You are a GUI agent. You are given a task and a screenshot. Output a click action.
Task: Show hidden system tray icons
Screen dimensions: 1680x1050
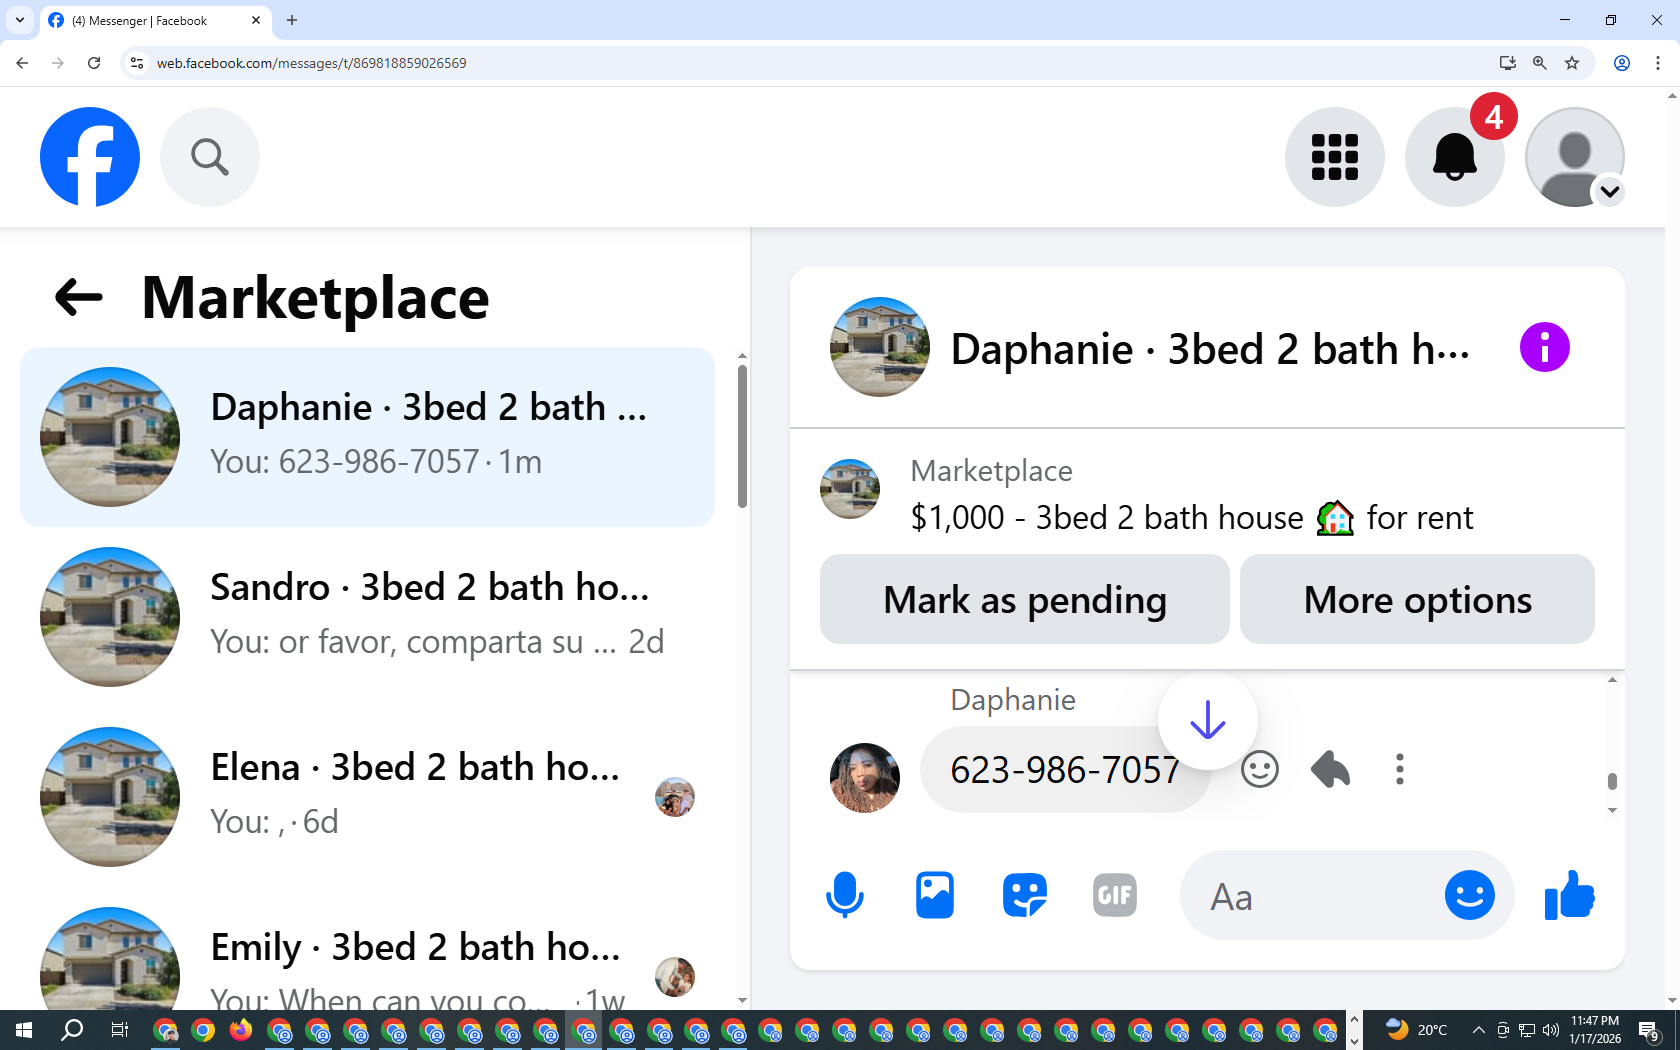[x=1478, y=1030]
